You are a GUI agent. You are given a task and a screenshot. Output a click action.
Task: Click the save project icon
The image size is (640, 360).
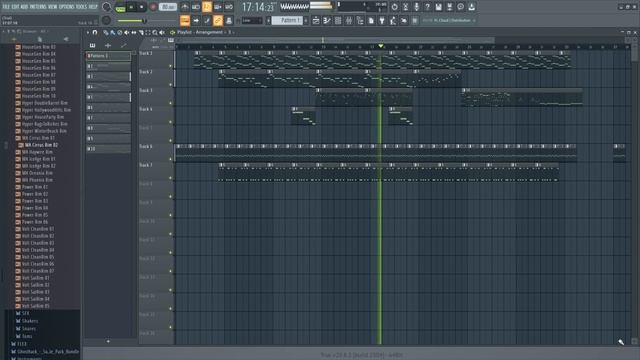[x=438, y=7]
